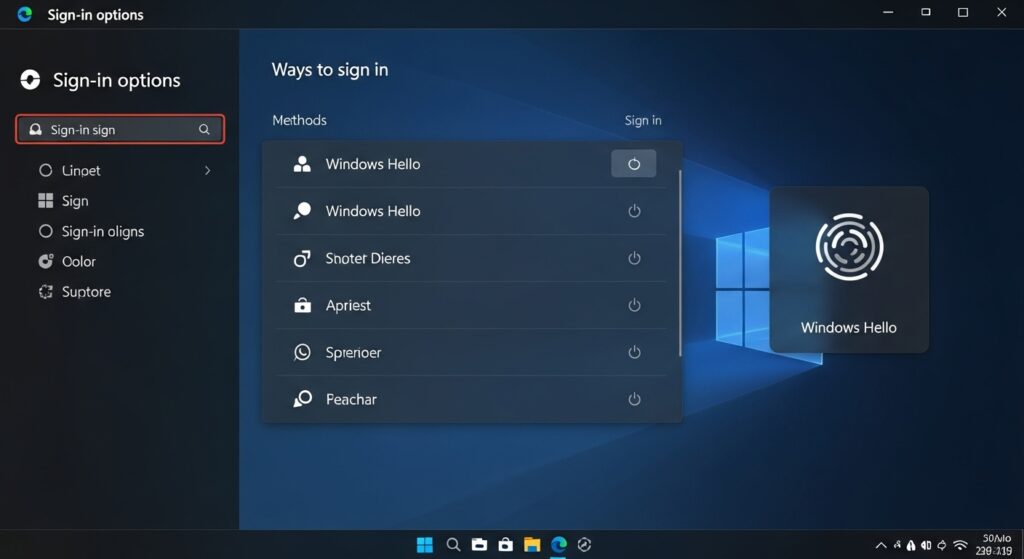Image resolution: width=1024 pixels, height=559 pixels.
Task: Switch to Edge in the taskbar
Action: (558, 545)
